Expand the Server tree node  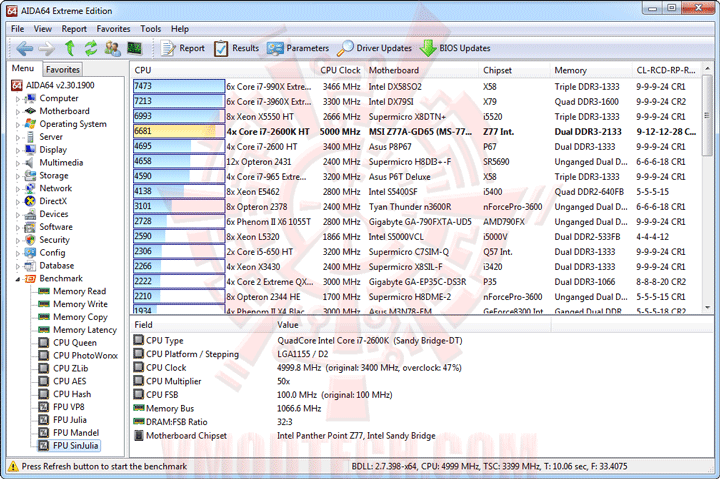17,137
